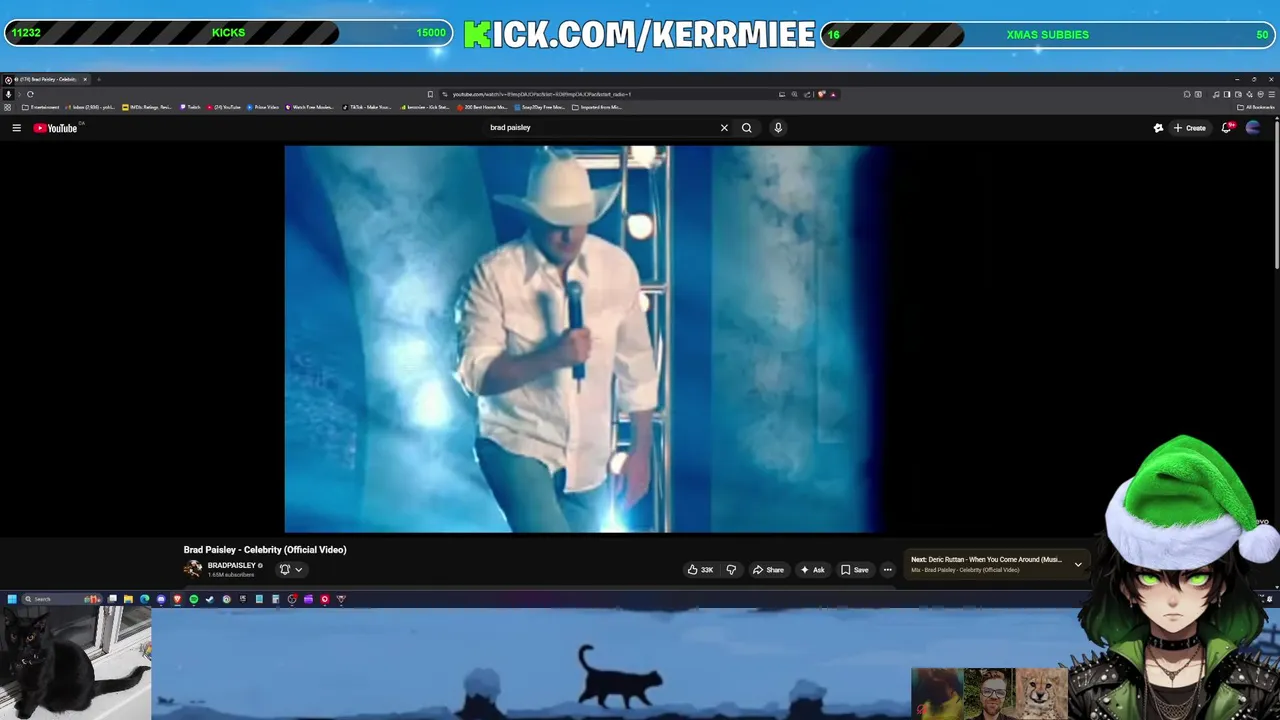Open the Inbox bookmark
This screenshot has width=1280, height=720.
coord(90,107)
